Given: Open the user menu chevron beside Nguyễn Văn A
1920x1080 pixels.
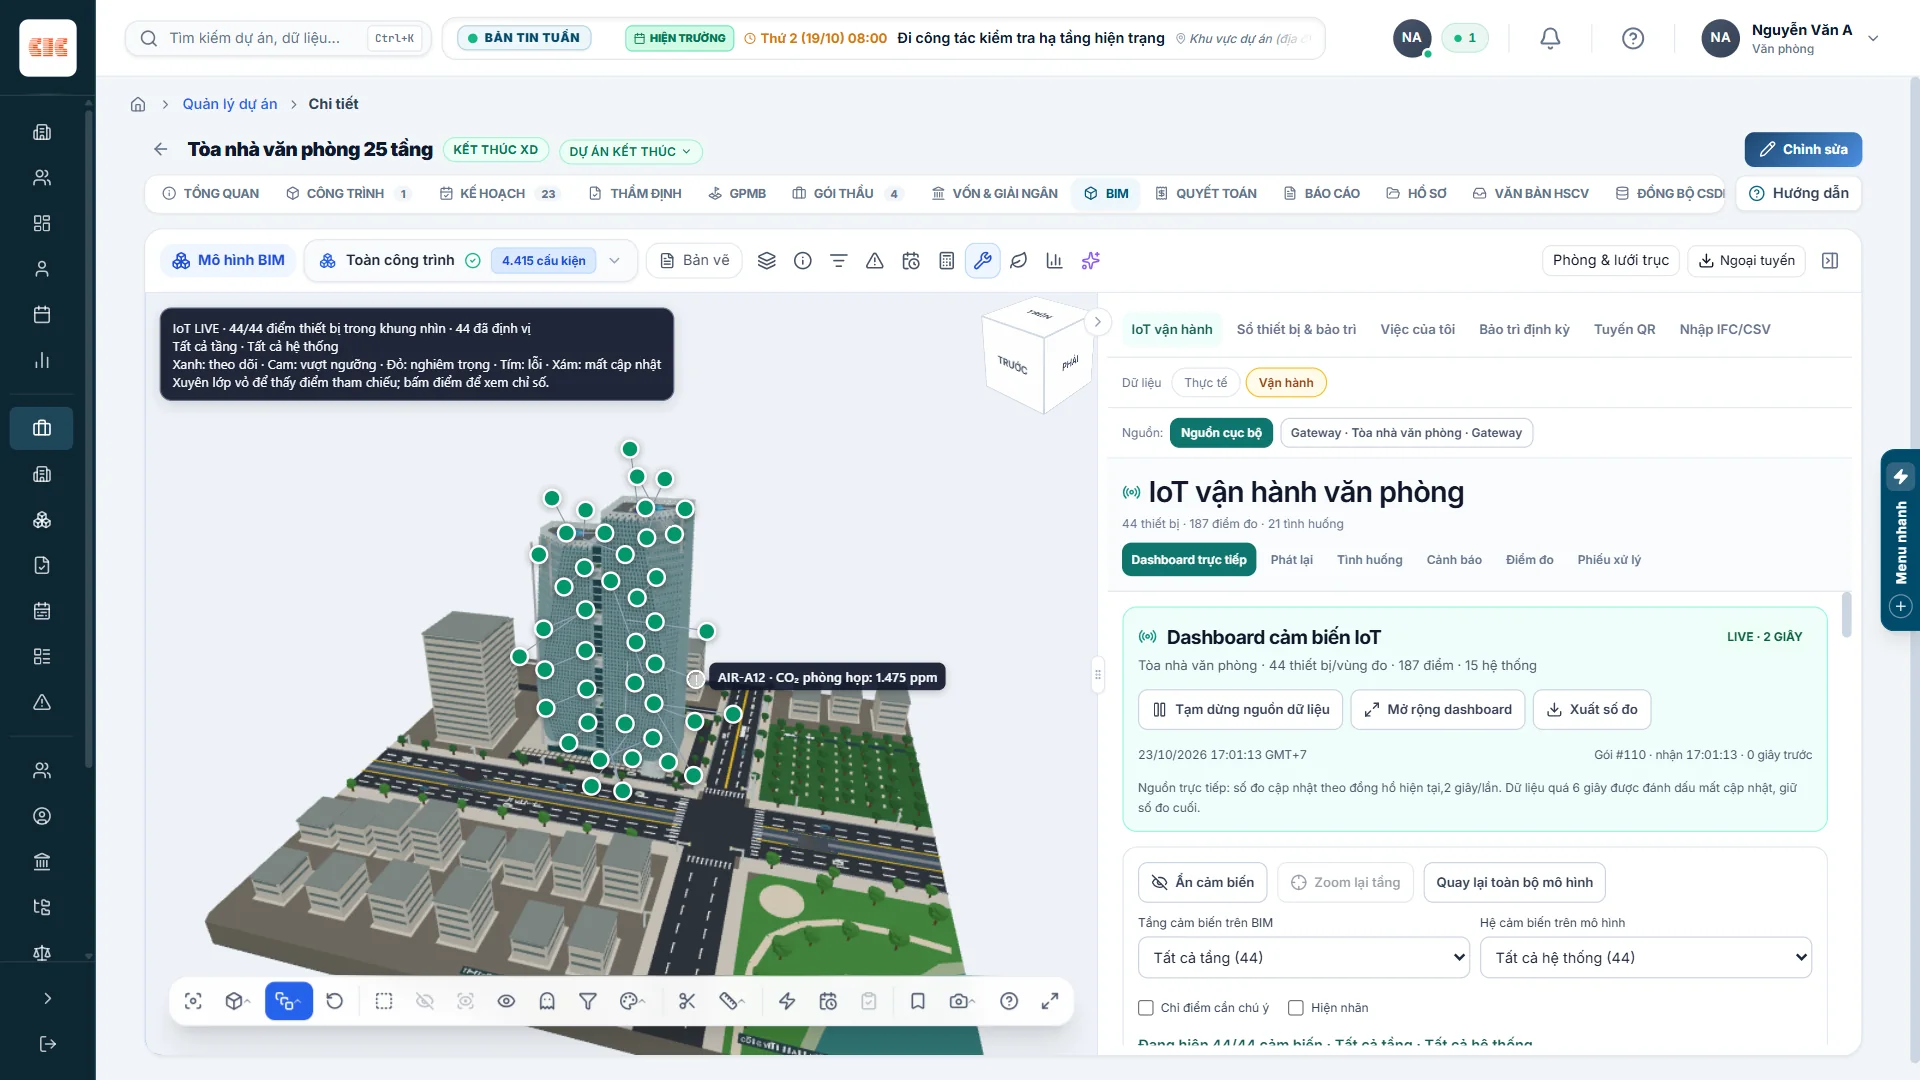Looking at the screenshot, I should tap(1873, 38).
